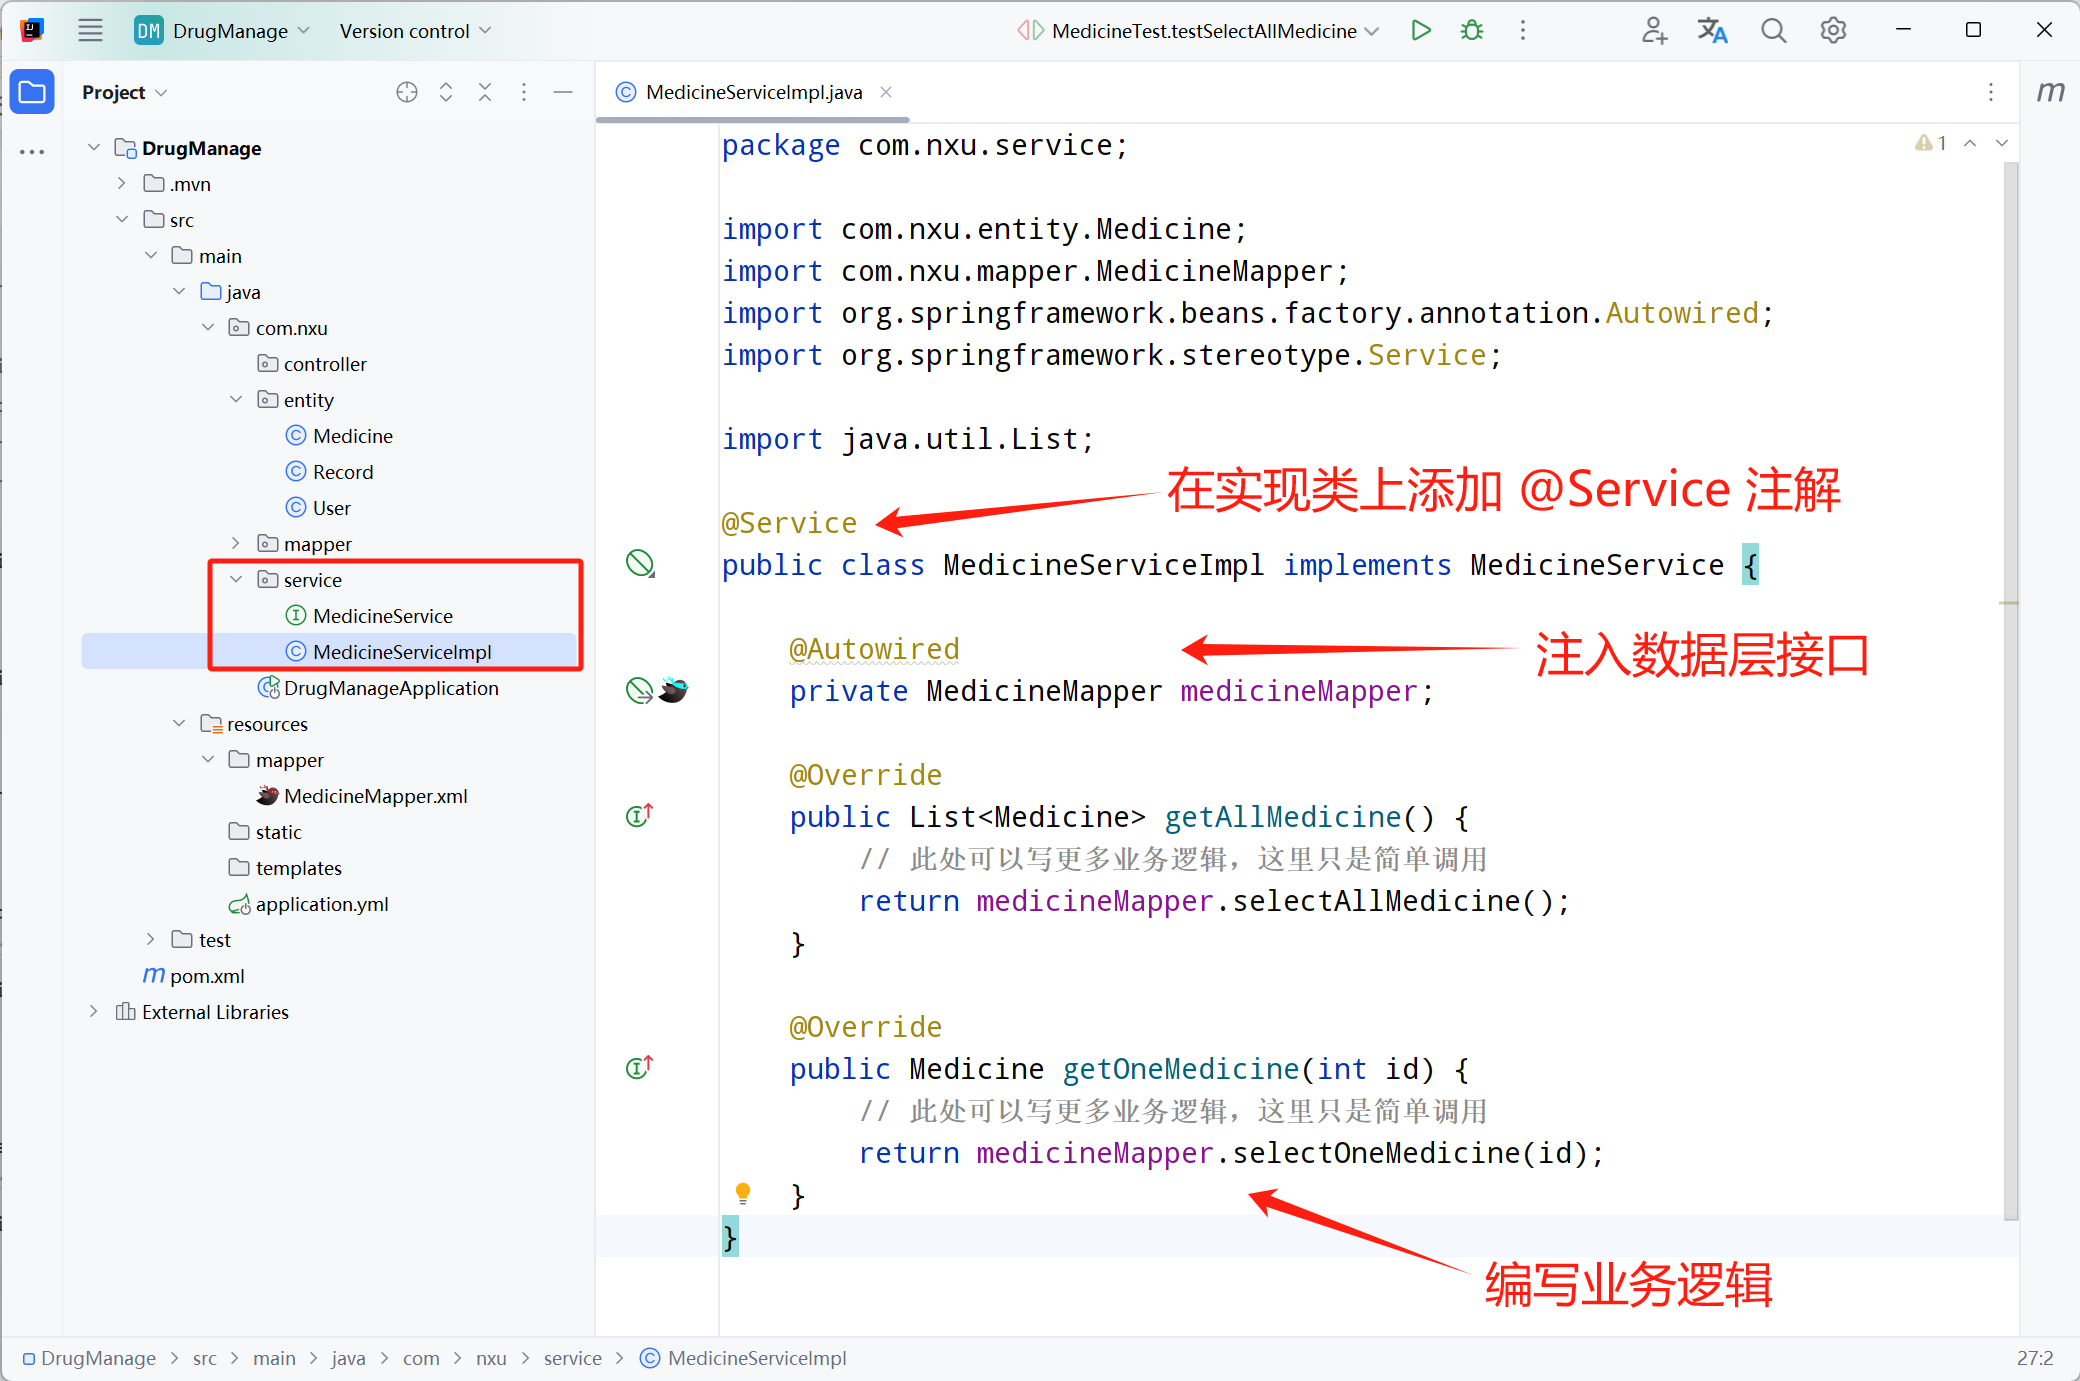Run MedicineTest with the green Run icon
Screen dimensions: 2080x1381
point(1420,30)
